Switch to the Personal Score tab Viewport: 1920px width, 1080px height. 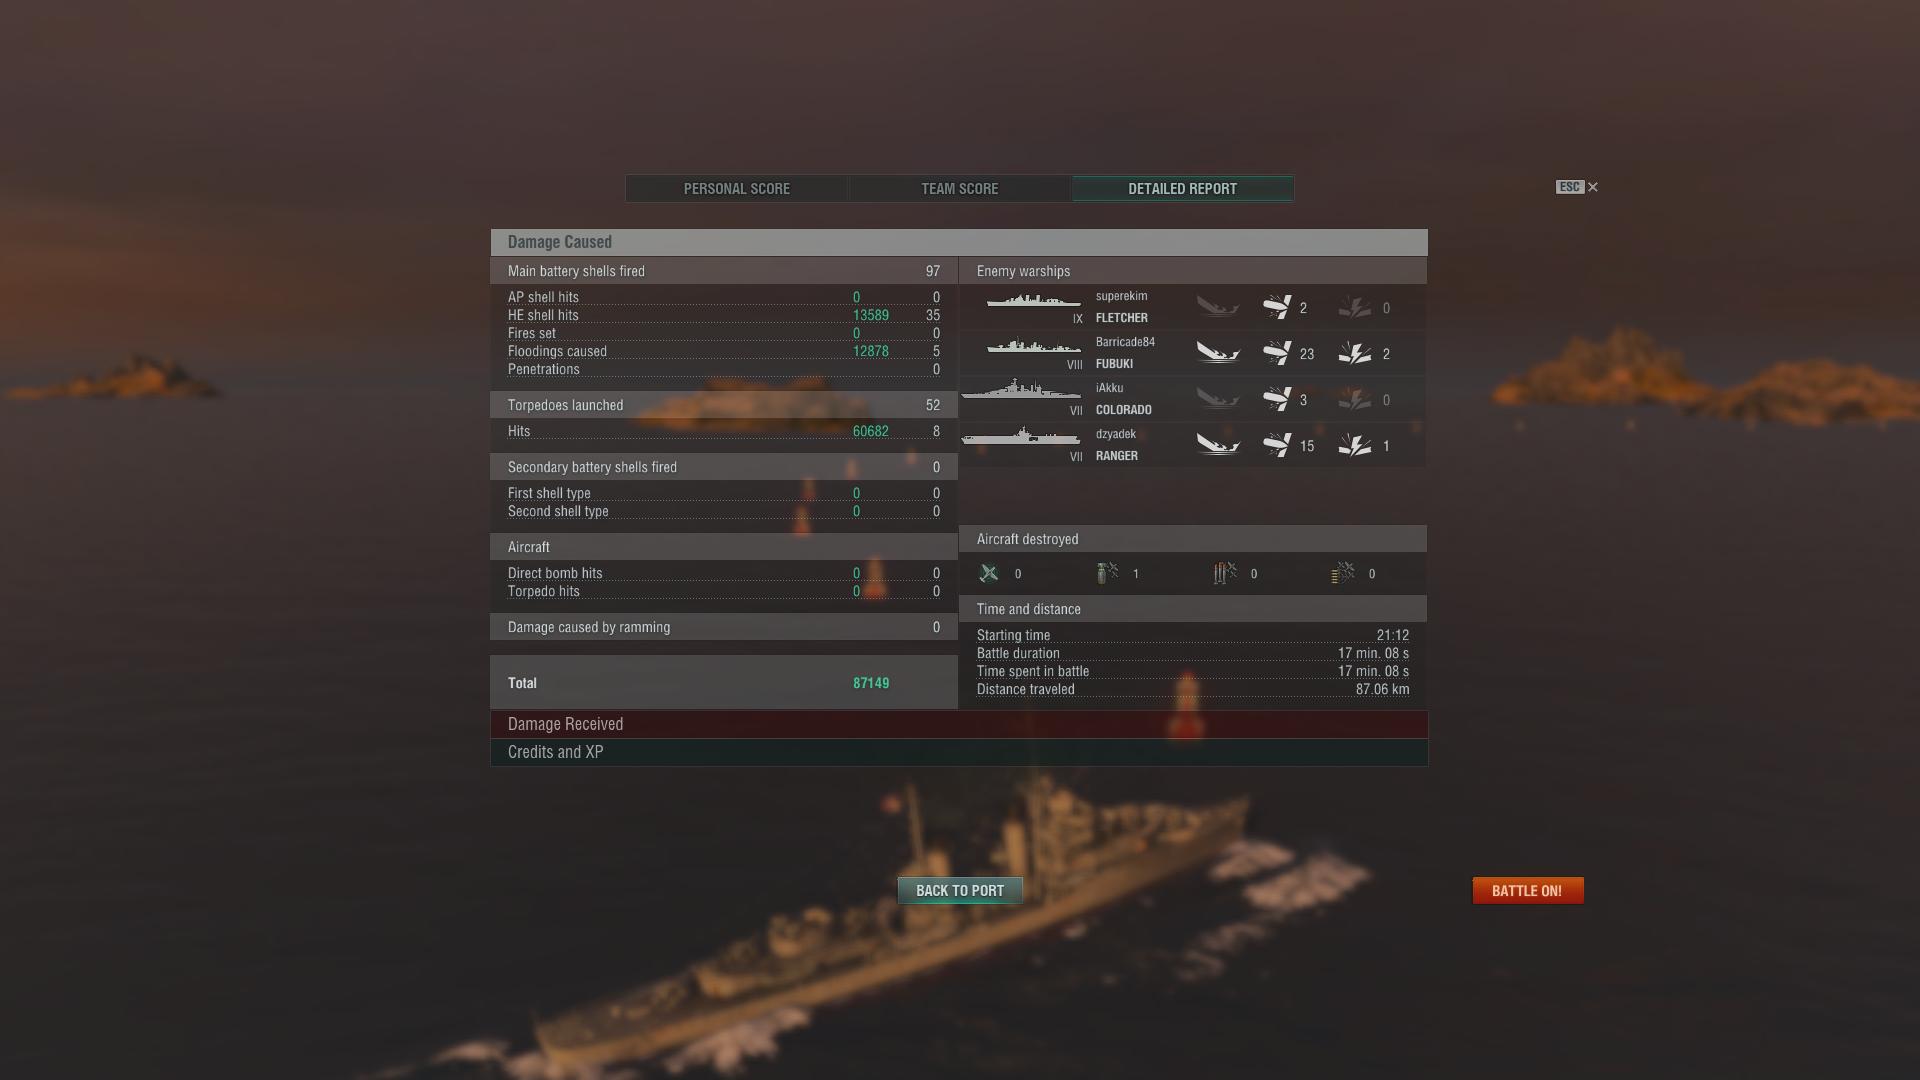click(x=737, y=188)
